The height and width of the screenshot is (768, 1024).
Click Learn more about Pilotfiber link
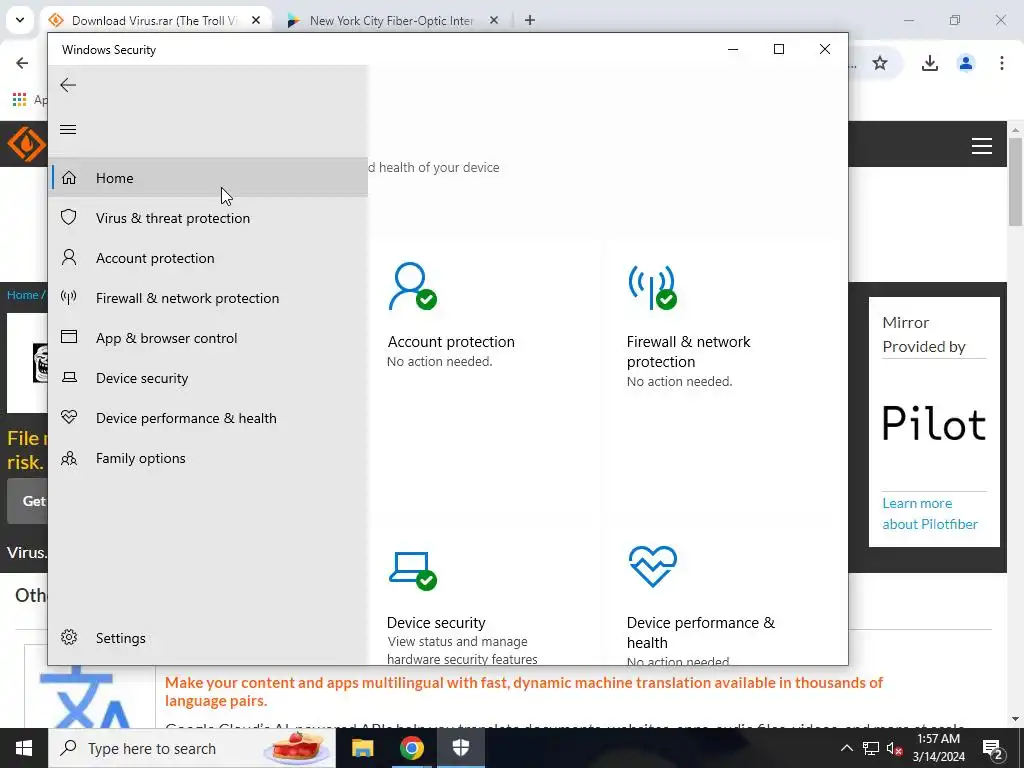(929, 513)
